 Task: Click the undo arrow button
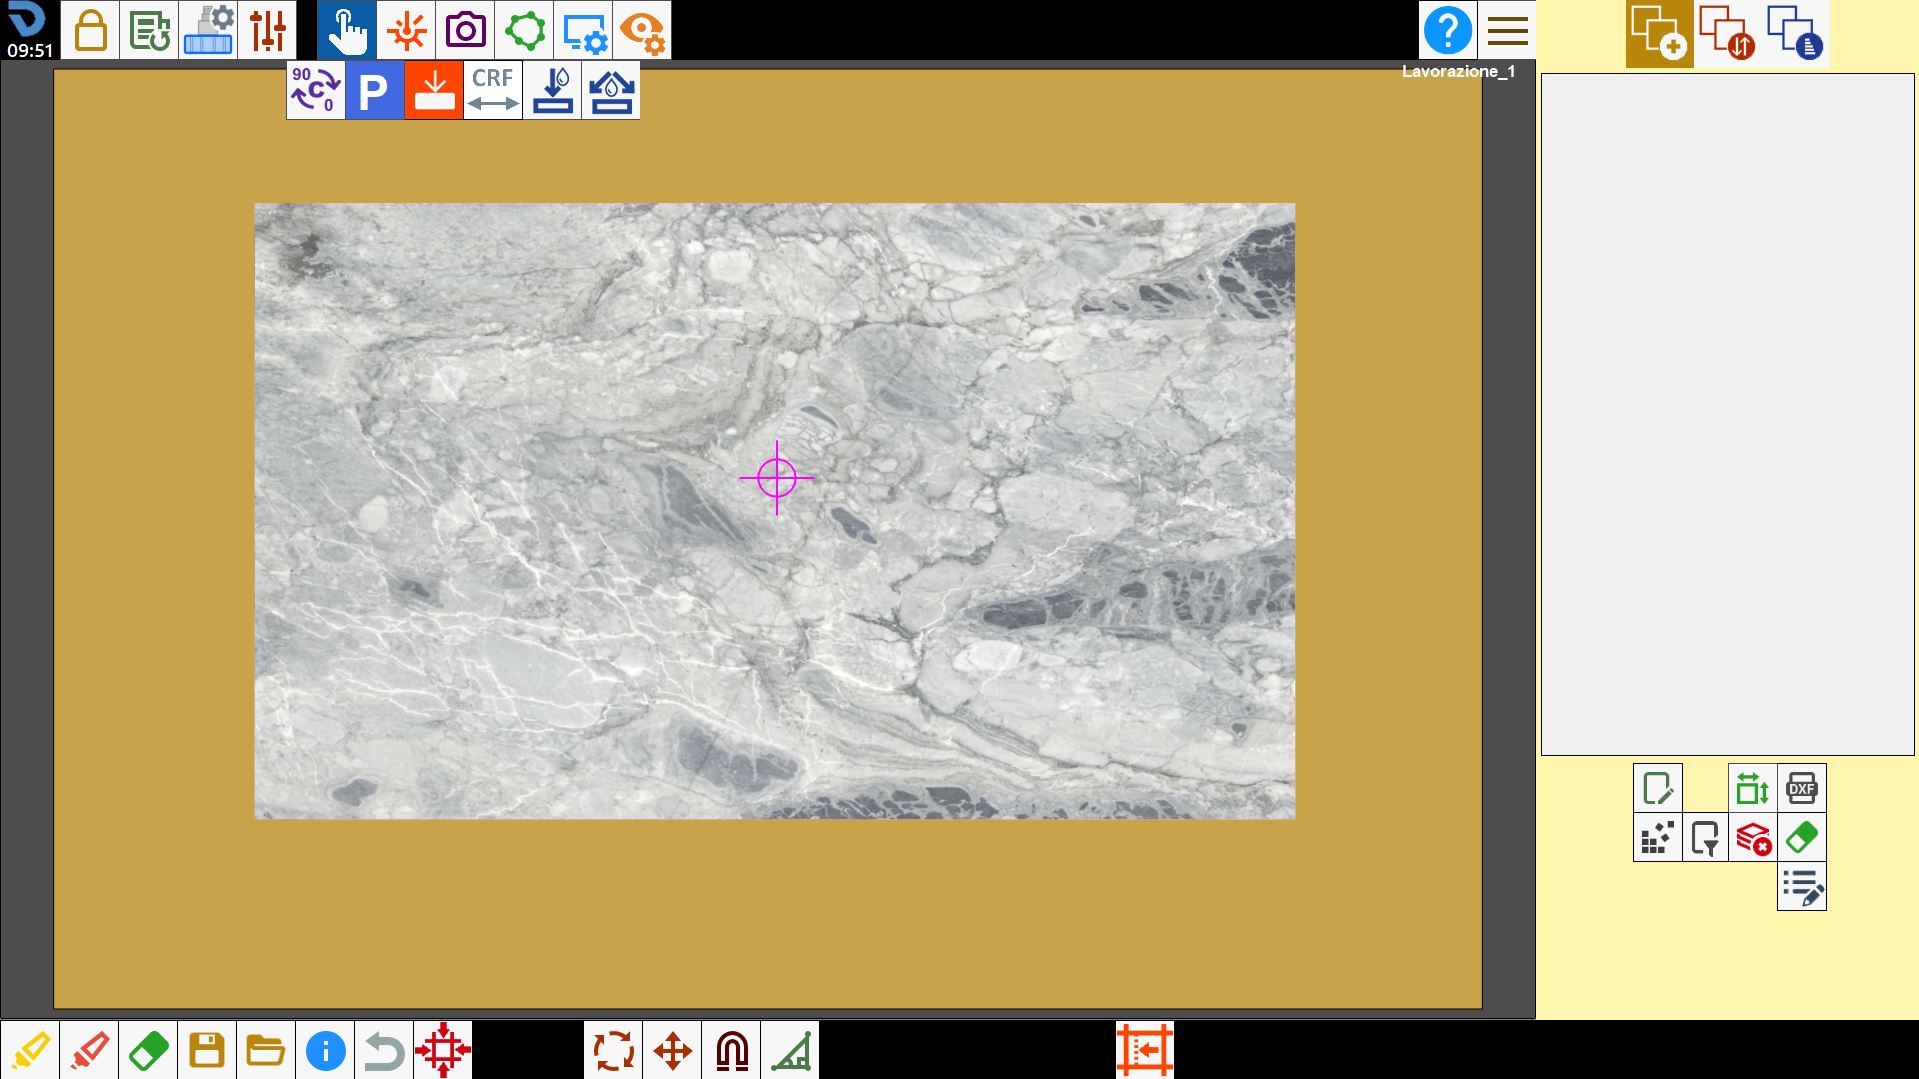[x=383, y=1050]
